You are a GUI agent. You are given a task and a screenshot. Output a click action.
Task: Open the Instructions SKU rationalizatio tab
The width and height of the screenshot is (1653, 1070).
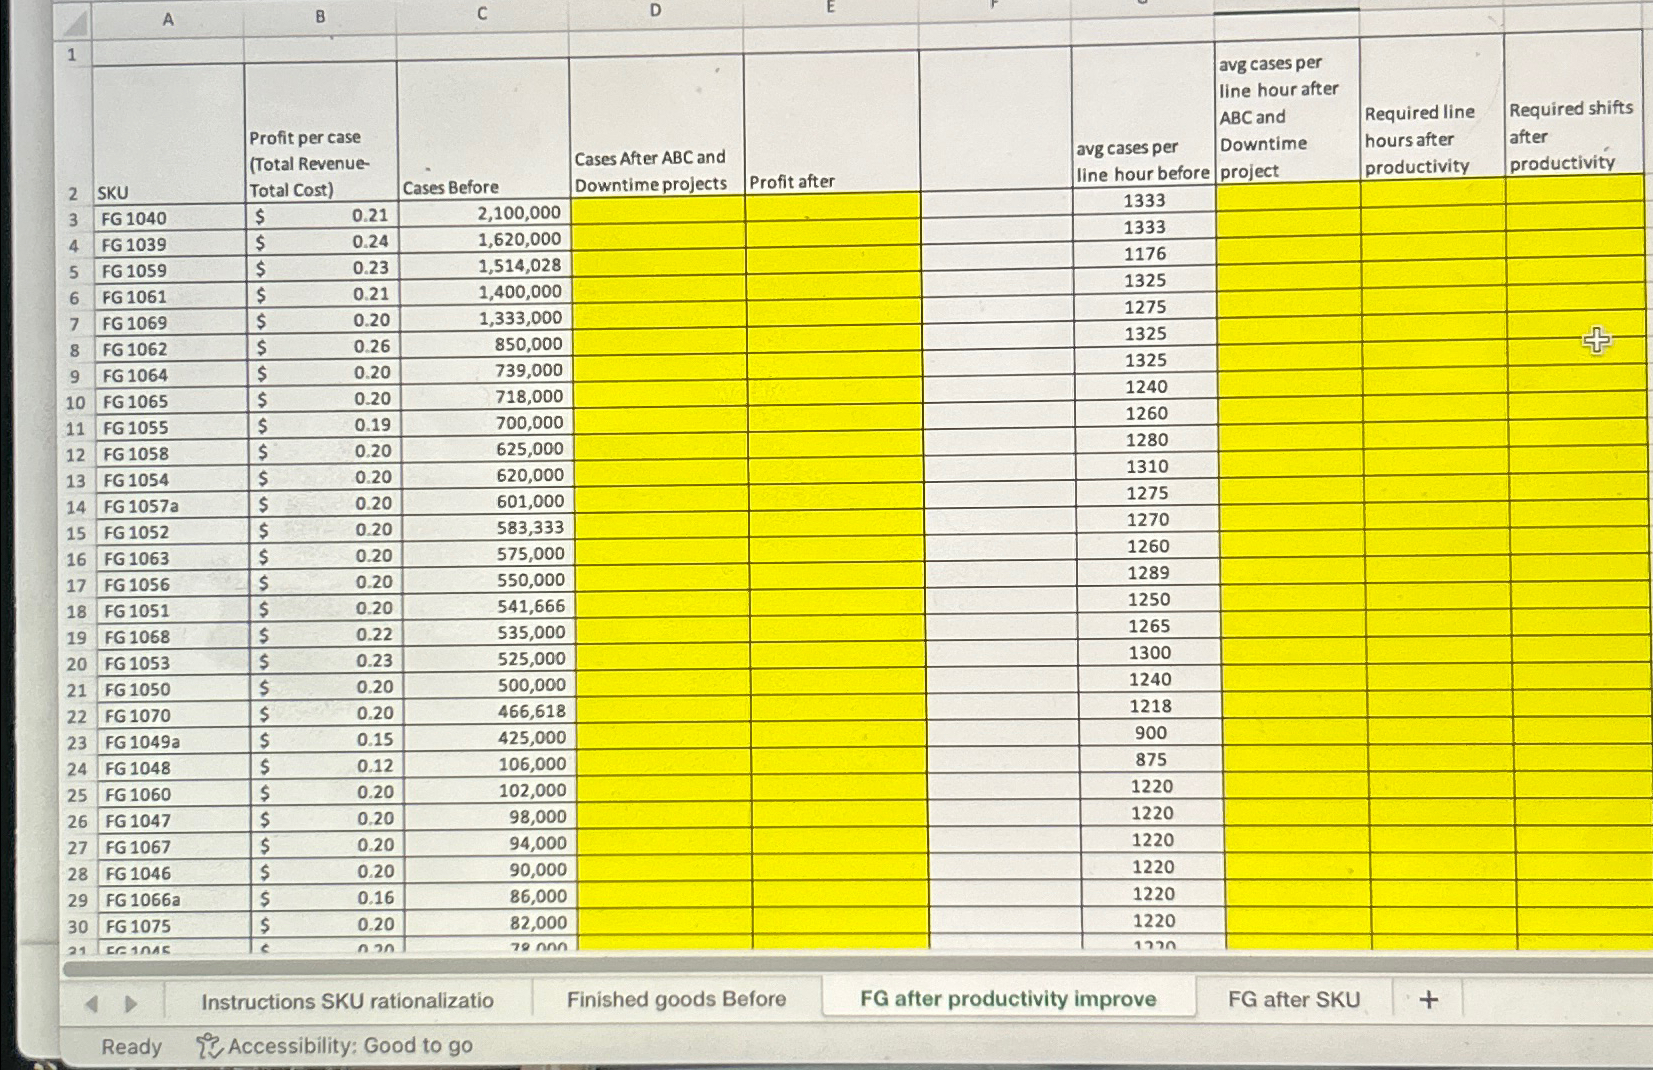tap(348, 999)
